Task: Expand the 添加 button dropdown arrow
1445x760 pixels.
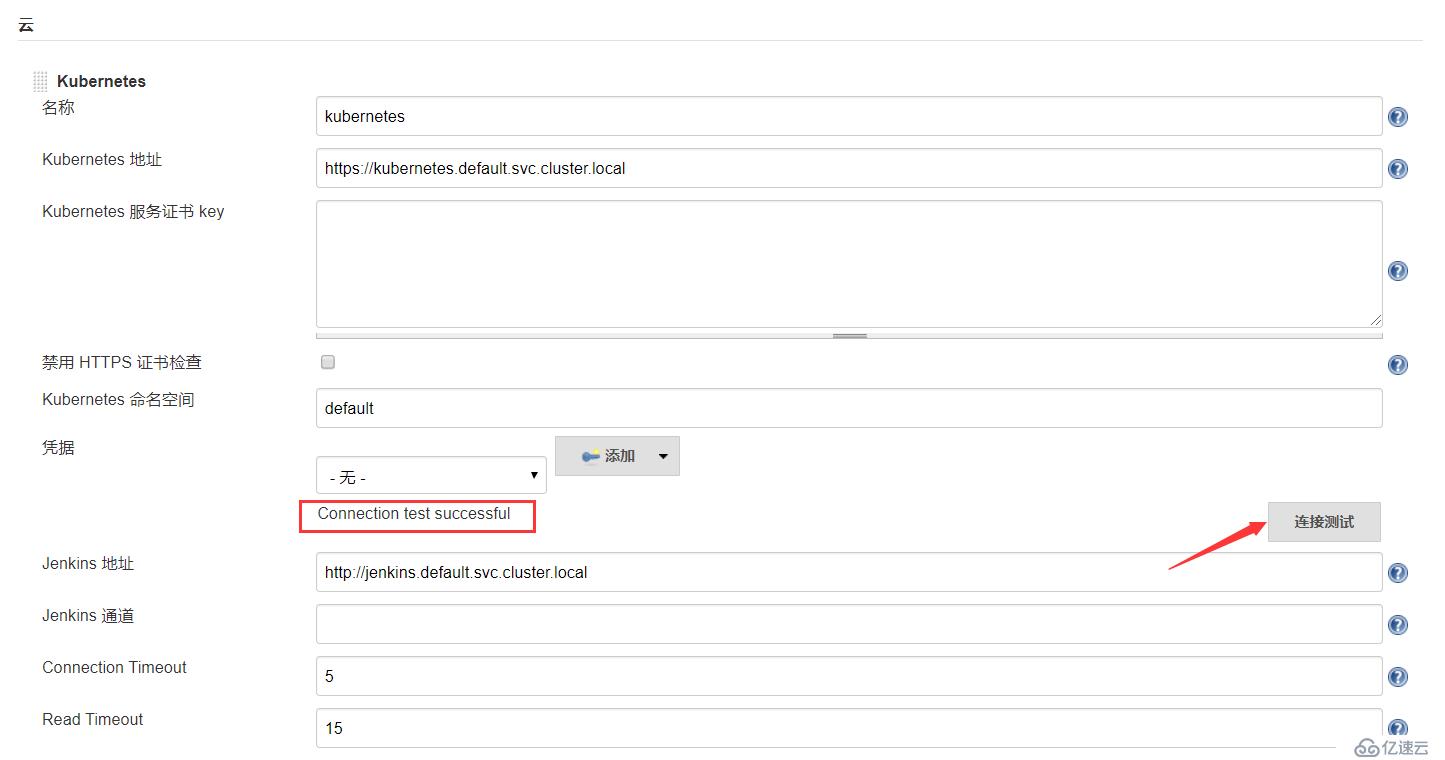Action: (x=662, y=456)
